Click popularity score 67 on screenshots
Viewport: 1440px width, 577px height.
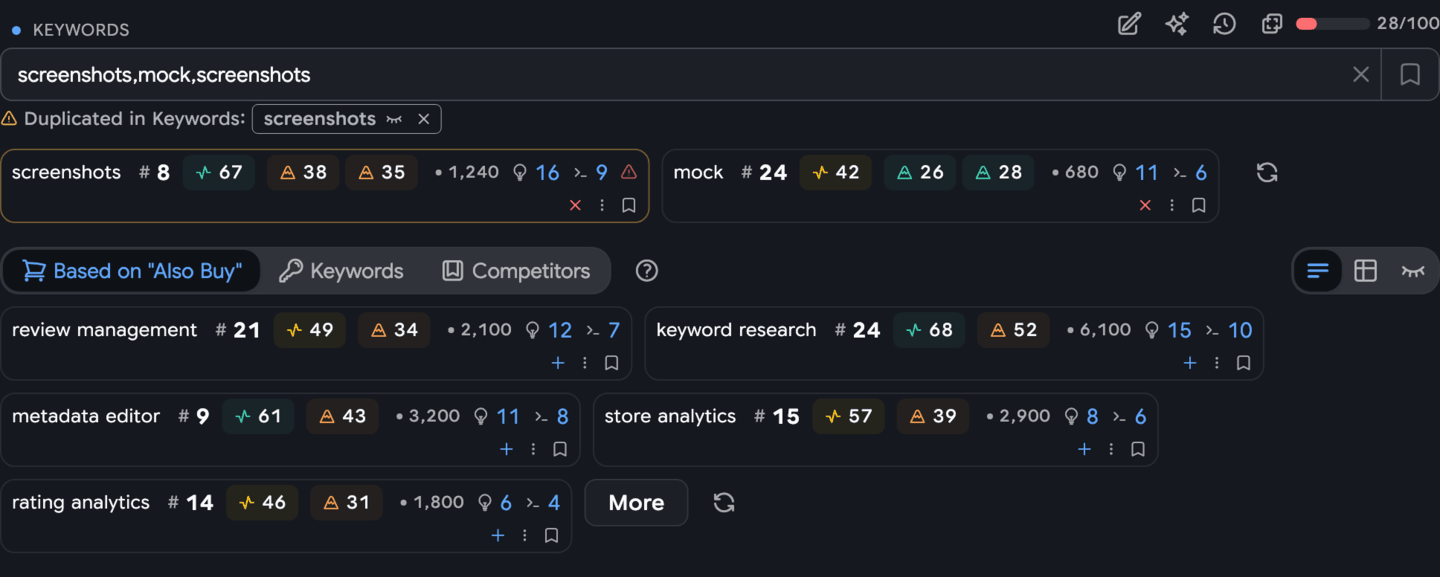(x=219, y=172)
